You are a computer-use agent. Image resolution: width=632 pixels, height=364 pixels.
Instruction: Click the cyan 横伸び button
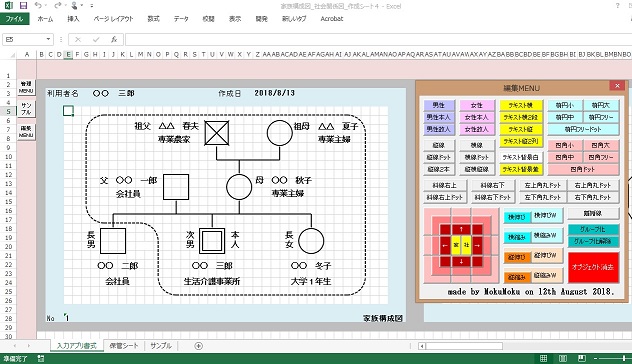tap(517, 217)
